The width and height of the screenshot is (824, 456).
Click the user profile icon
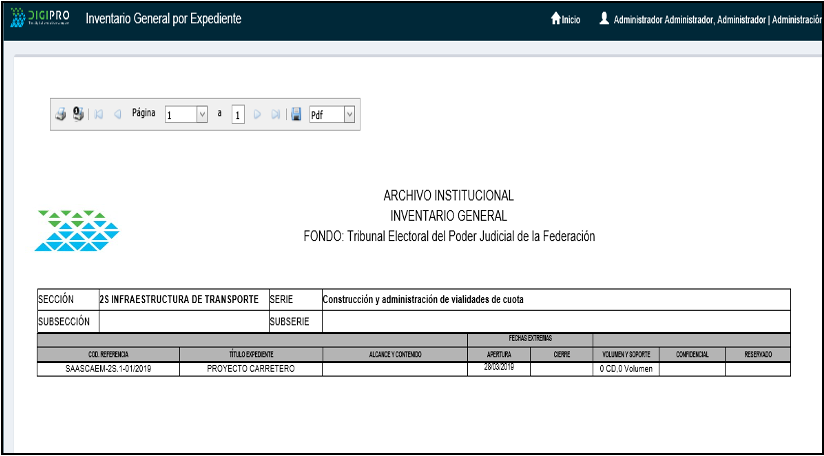[x=604, y=19]
